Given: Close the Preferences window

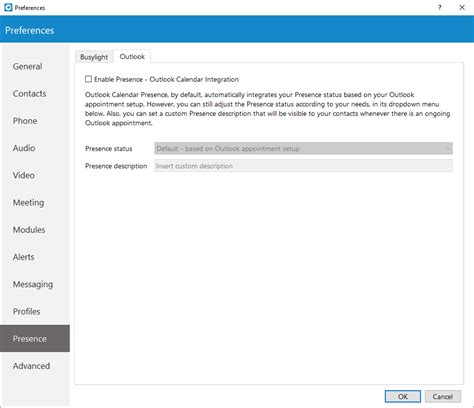Looking at the screenshot, I should [x=462, y=7].
